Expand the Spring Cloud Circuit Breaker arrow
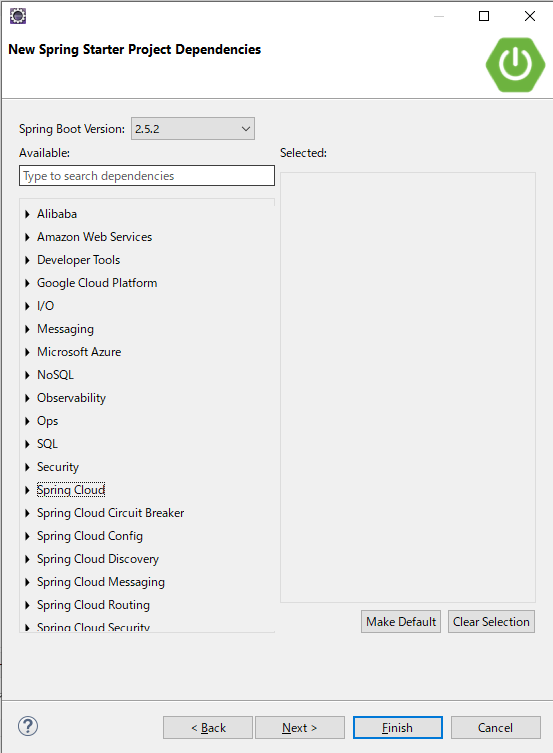 point(27,513)
